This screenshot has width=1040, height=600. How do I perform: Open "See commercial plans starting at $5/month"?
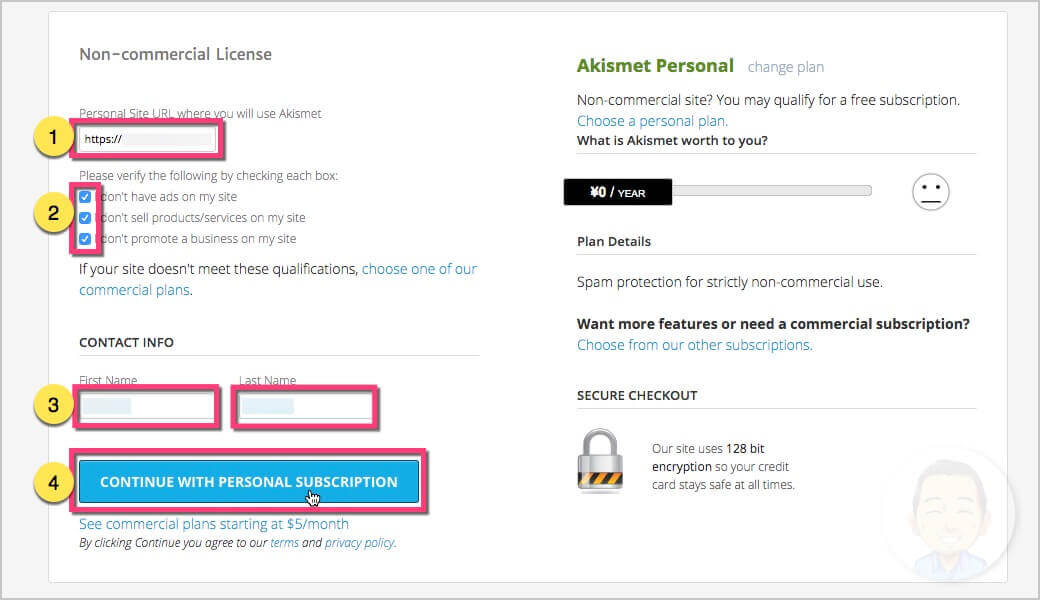(214, 524)
